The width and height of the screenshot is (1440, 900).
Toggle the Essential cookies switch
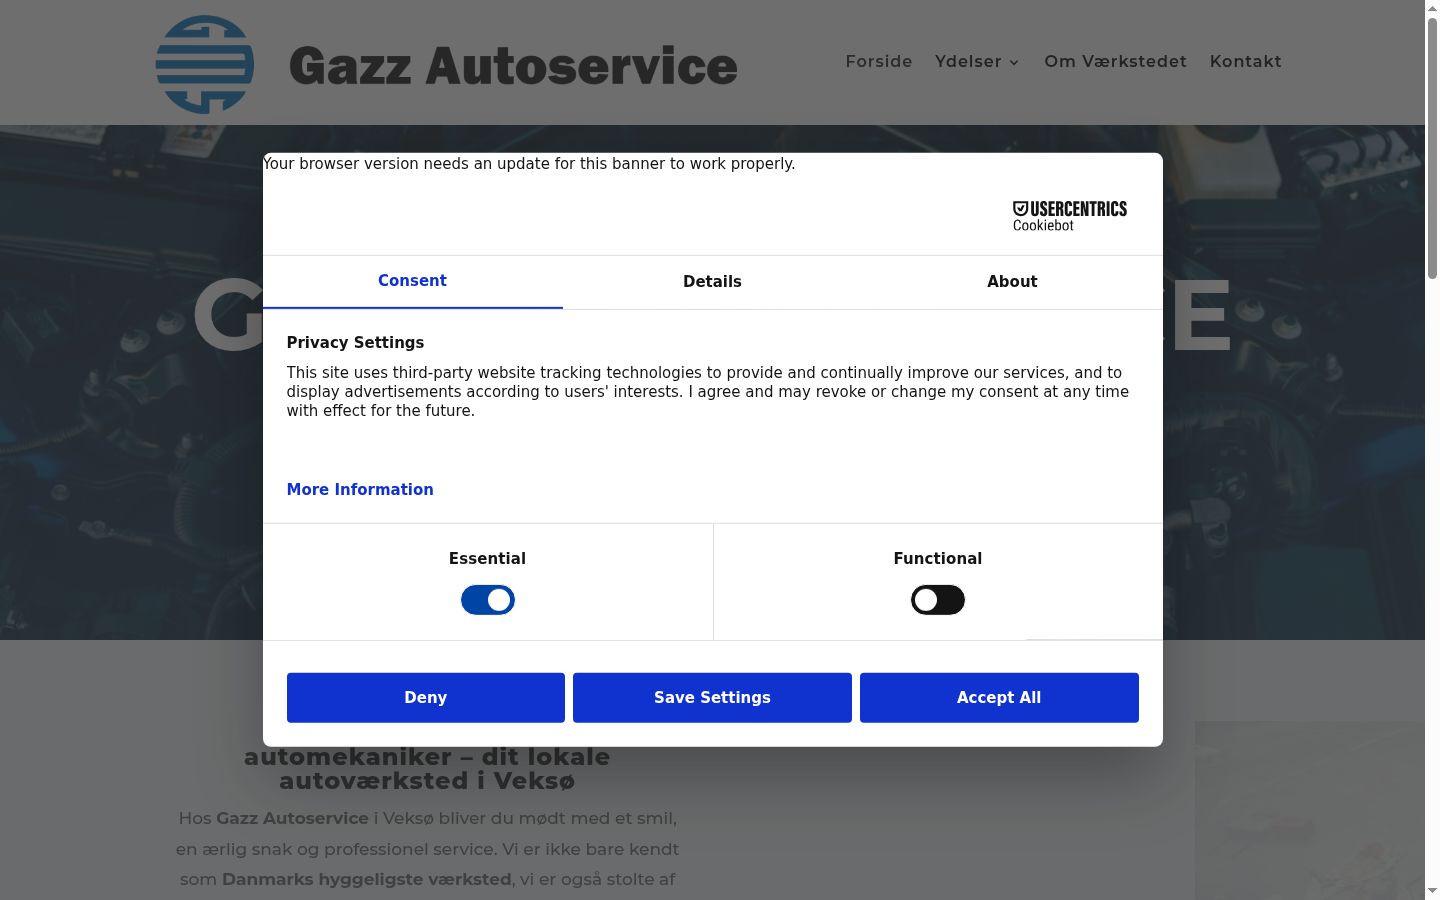[x=488, y=600]
